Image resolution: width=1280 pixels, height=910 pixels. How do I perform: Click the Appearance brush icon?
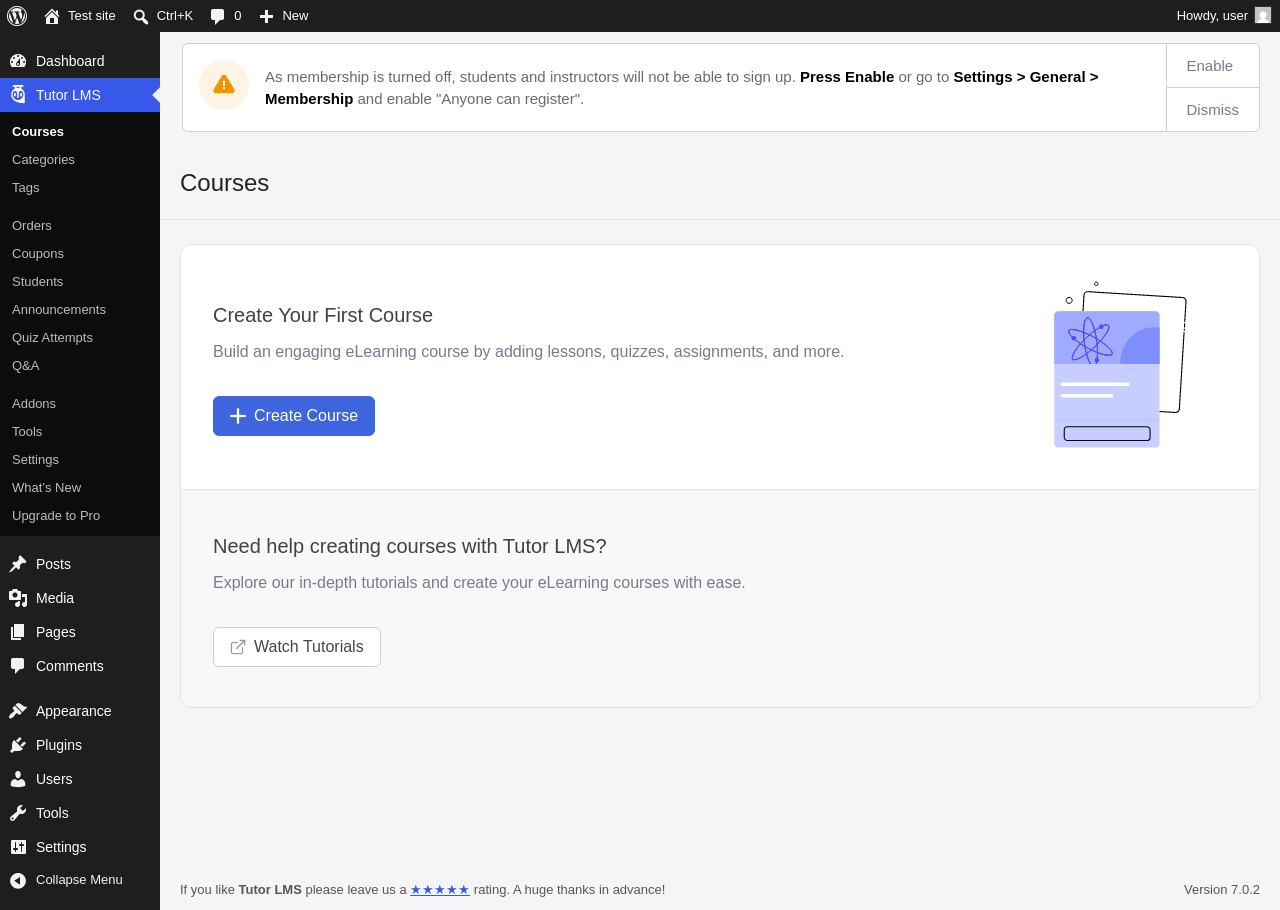[18, 711]
